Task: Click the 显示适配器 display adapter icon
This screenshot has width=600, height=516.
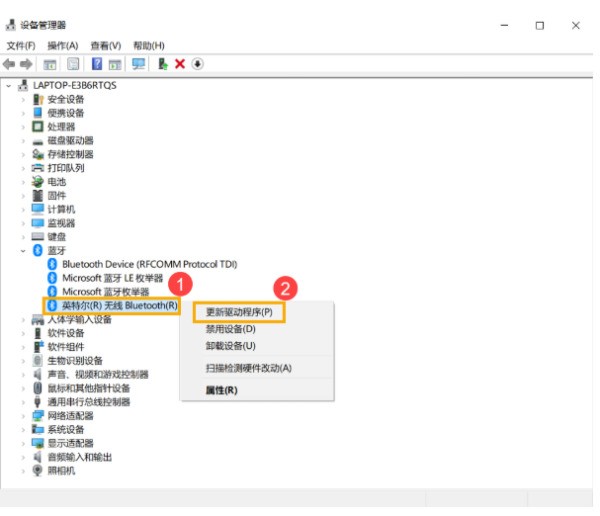Action: 38,443
